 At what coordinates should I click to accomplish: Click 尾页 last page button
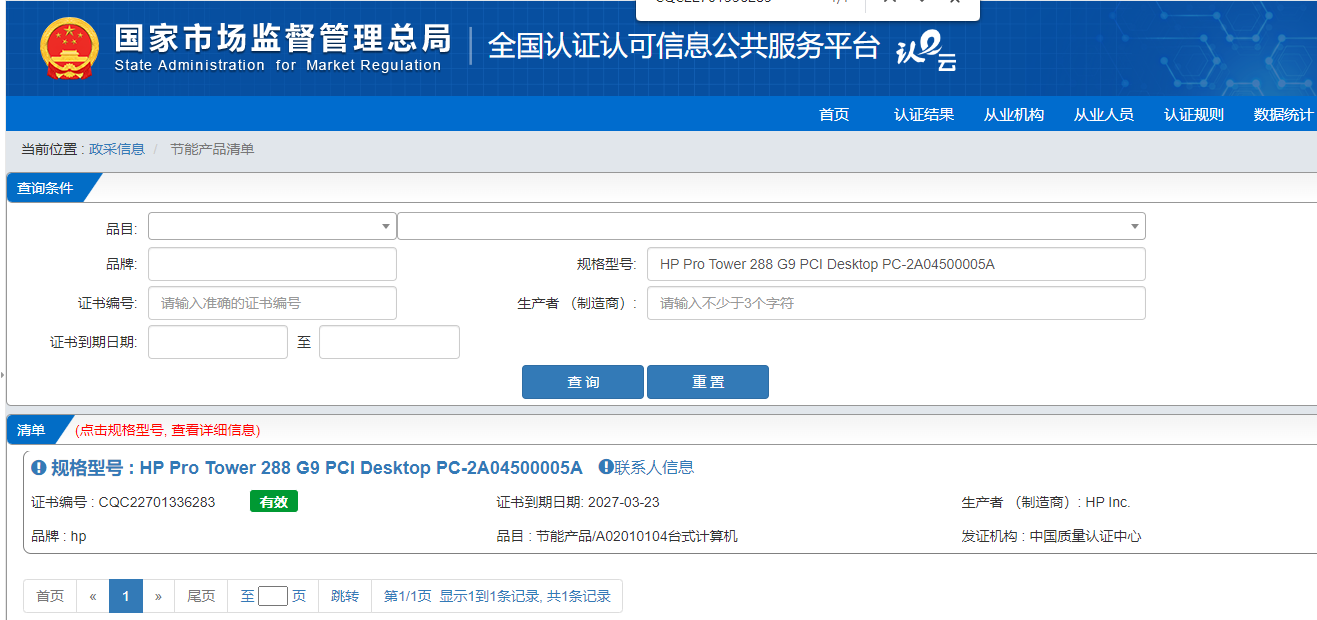coord(201,596)
